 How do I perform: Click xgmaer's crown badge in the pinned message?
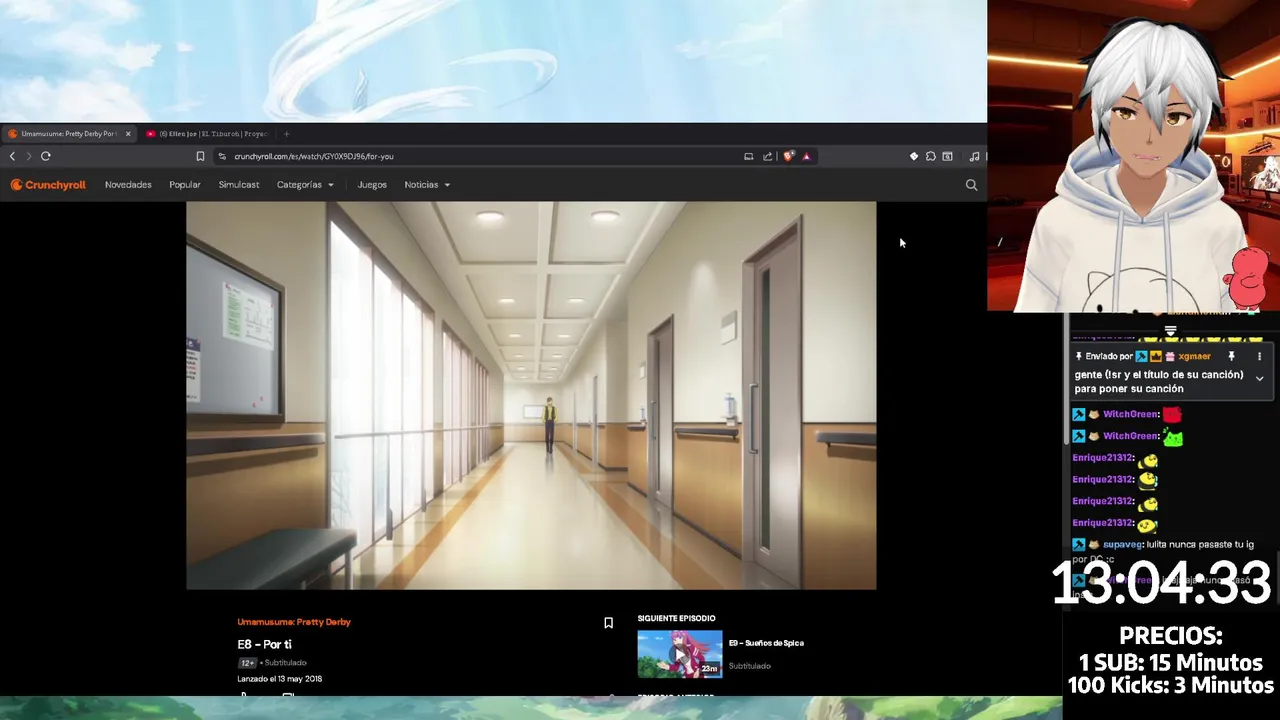(1155, 356)
